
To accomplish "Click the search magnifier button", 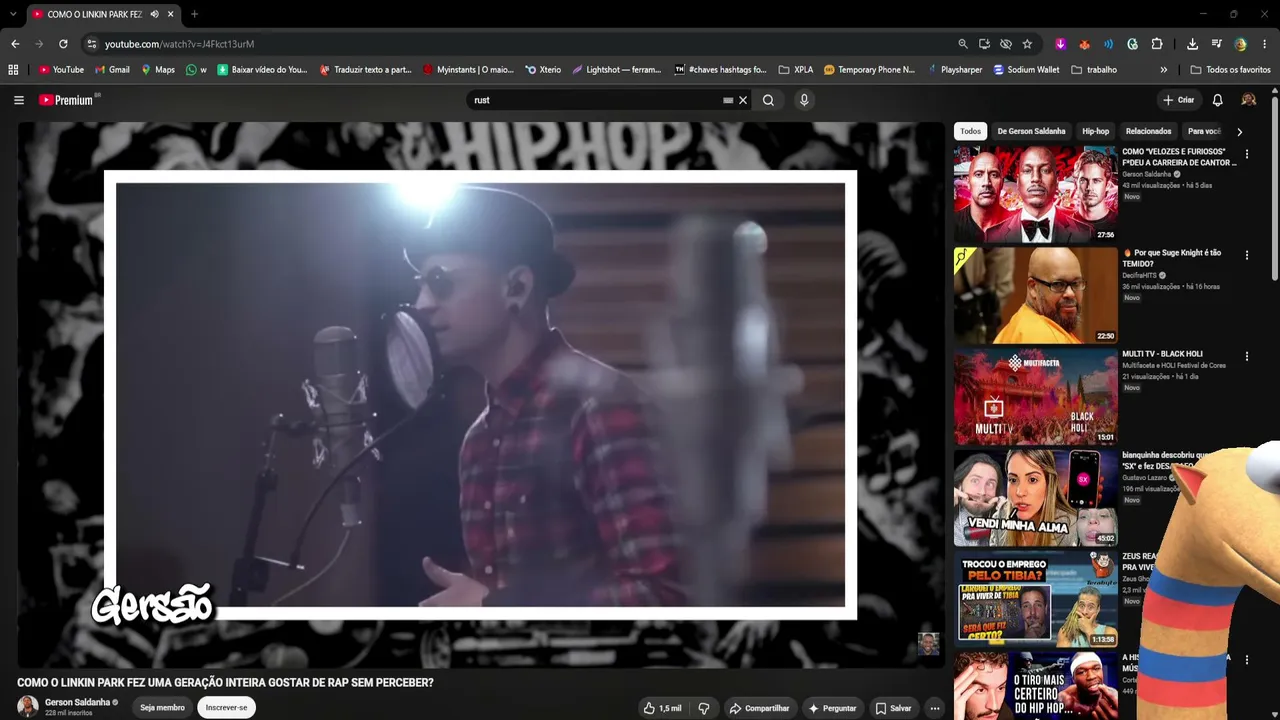I will (768, 100).
